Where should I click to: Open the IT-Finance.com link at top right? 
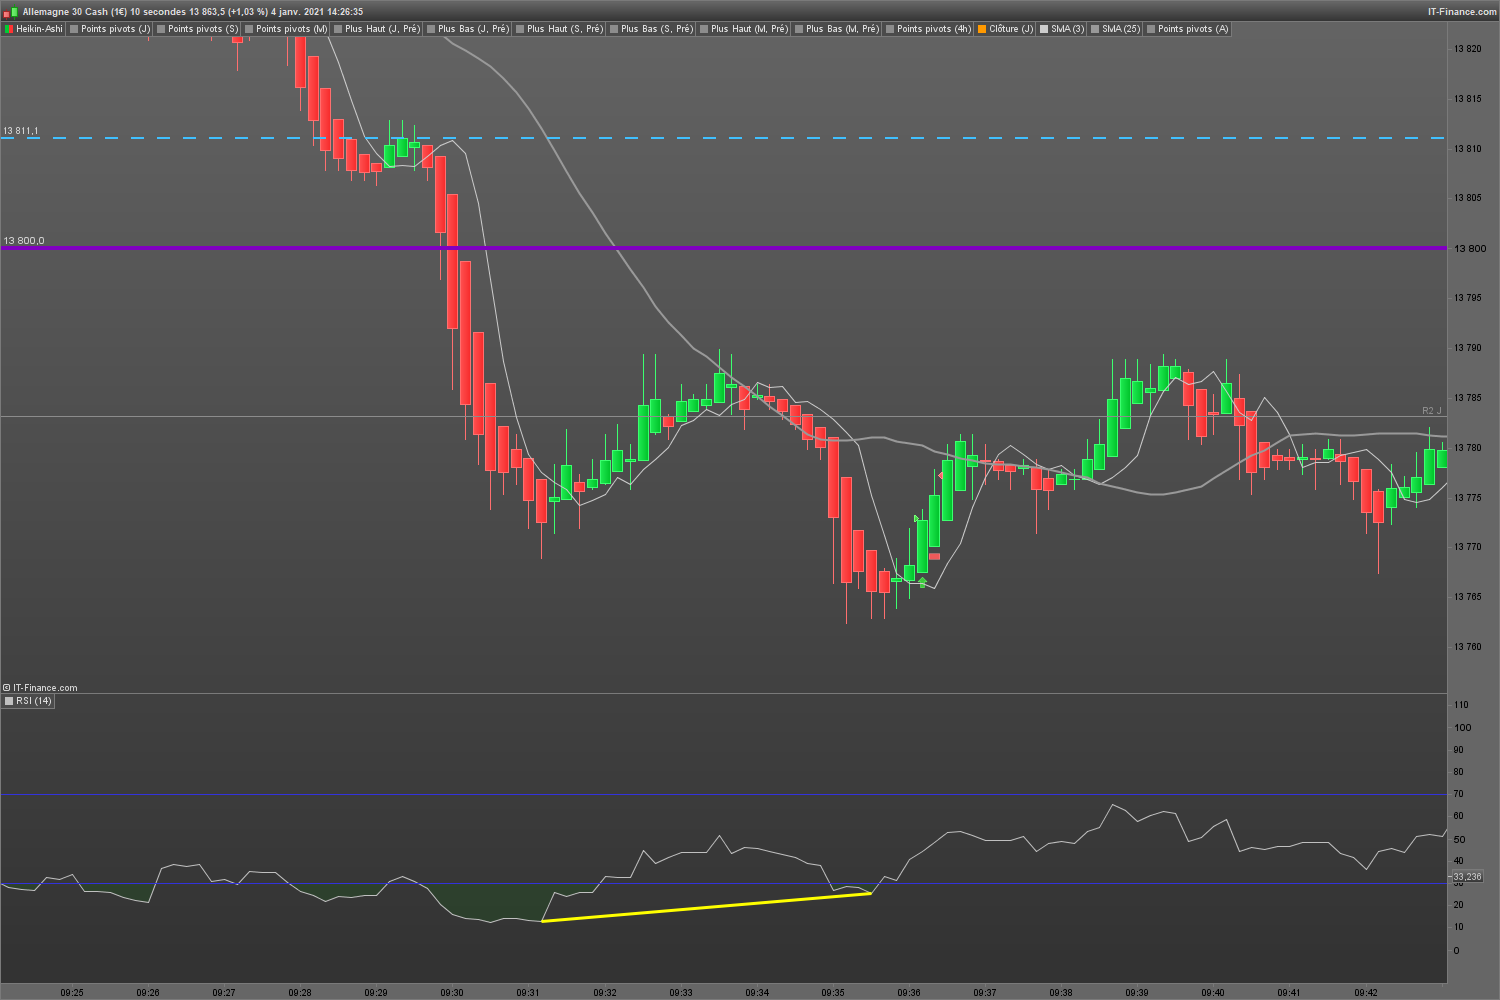[x=1462, y=12]
